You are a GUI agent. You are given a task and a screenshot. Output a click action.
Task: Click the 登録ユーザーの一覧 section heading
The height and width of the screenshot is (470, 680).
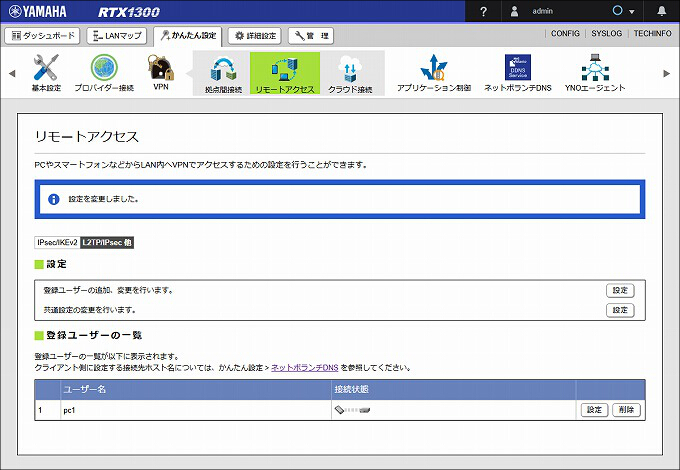(x=94, y=335)
